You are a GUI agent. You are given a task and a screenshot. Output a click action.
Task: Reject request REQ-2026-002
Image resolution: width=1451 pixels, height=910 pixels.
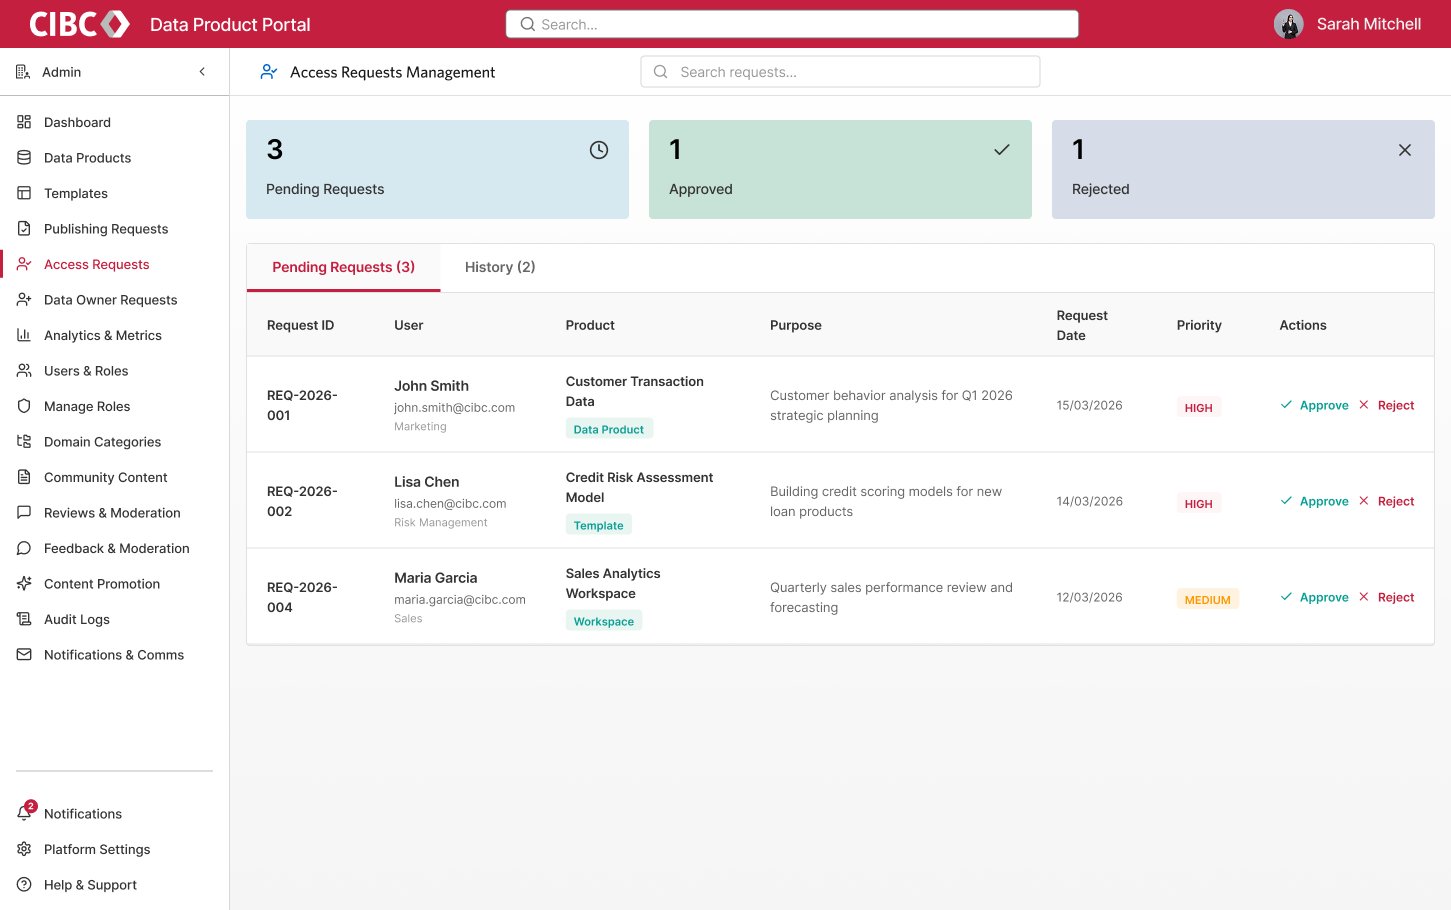[x=1386, y=501]
